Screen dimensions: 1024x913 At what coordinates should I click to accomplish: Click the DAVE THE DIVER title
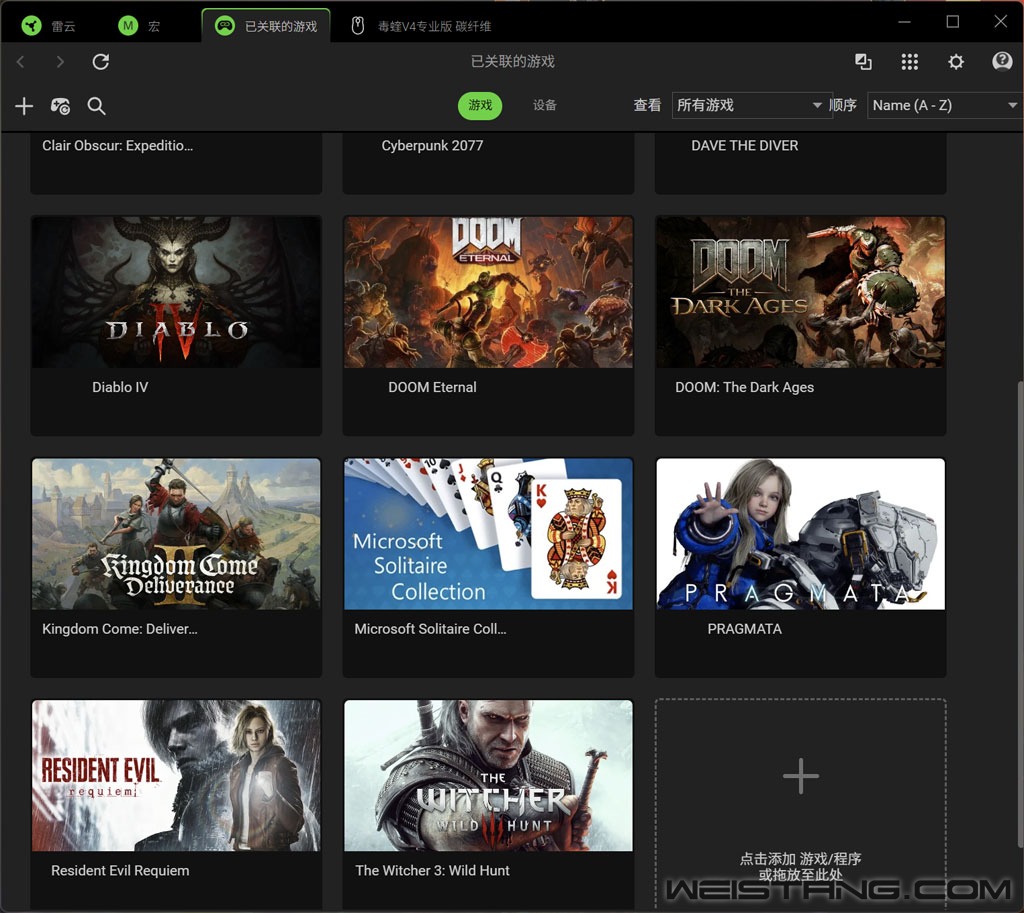coord(744,146)
